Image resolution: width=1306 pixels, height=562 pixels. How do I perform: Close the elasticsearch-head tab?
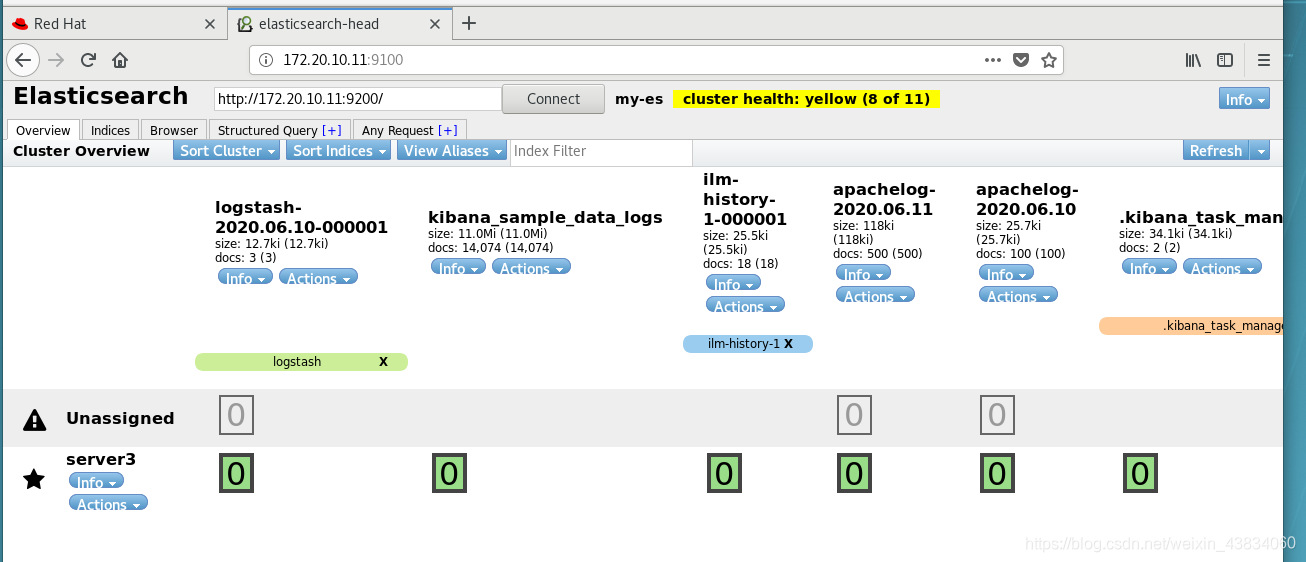(x=436, y=24)
